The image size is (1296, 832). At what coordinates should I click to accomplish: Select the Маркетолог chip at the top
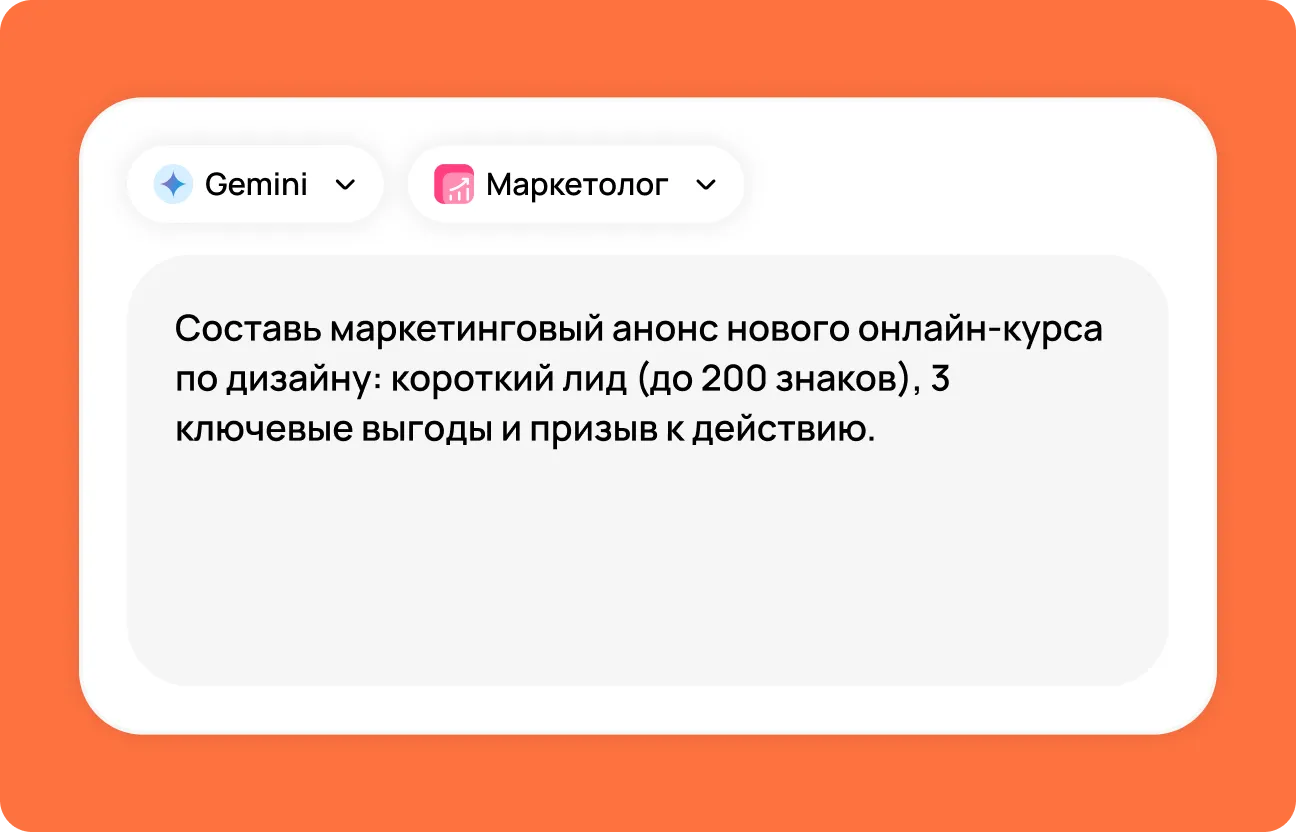pos(575,184)
